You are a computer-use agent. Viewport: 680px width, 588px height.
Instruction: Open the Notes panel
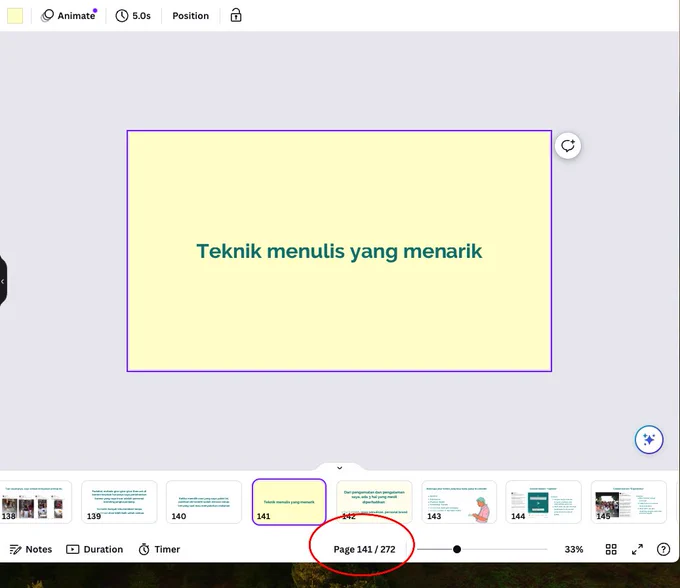[31, 549]
